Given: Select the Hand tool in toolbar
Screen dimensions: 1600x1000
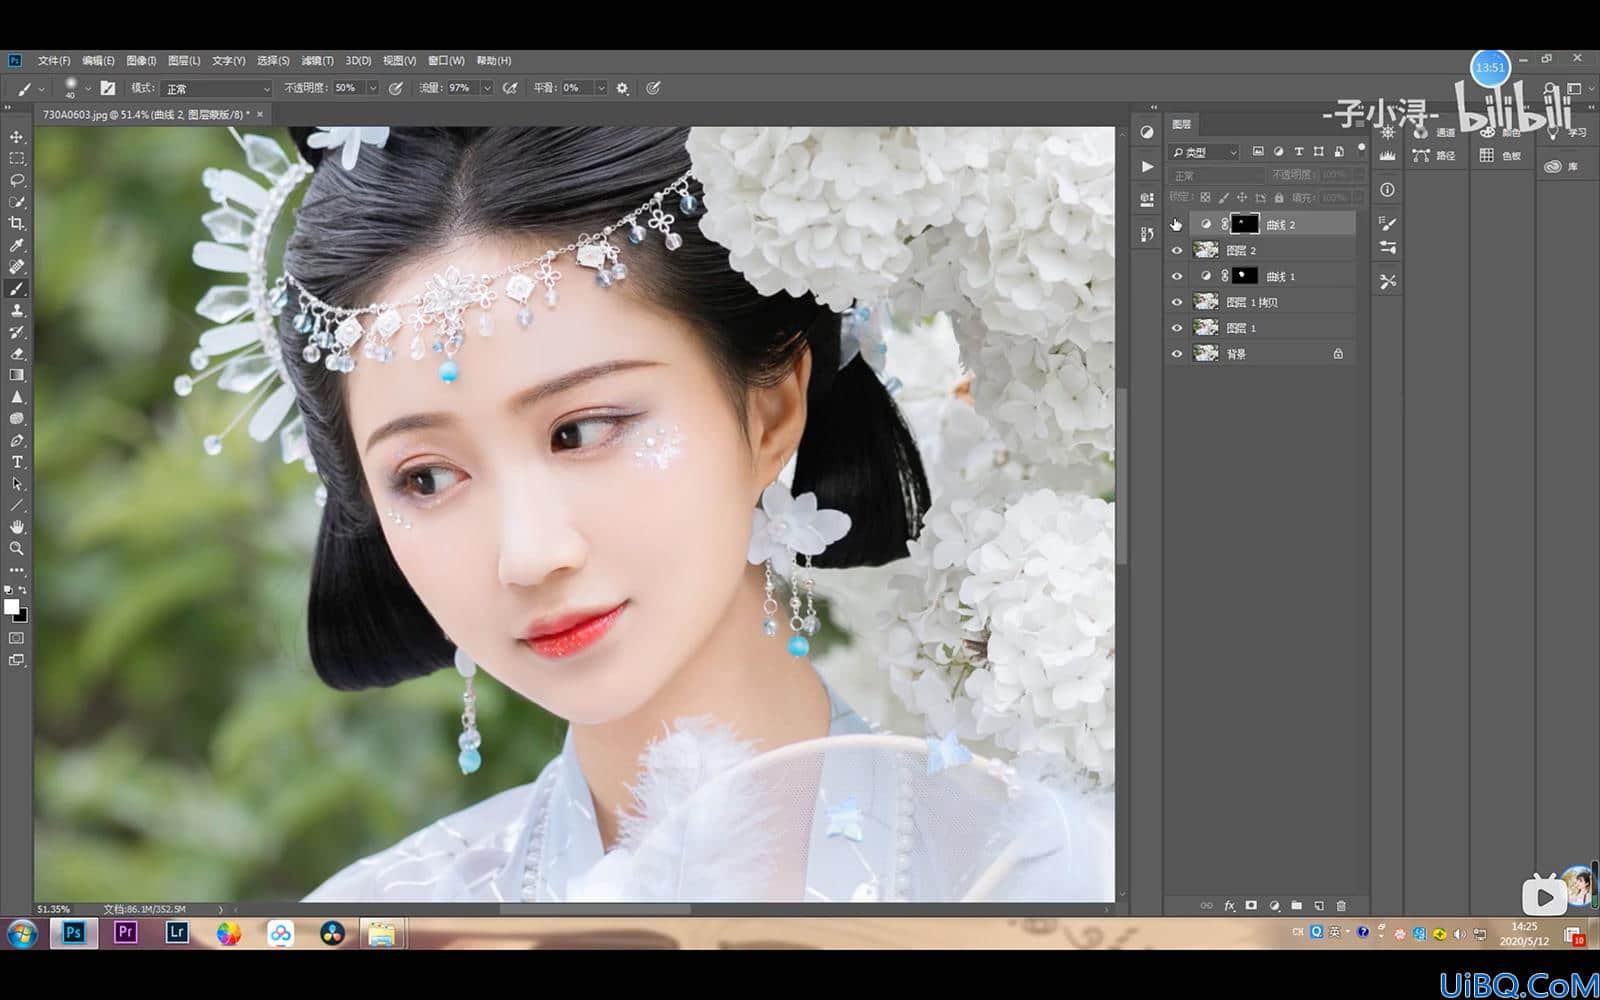Looking at the screenshot, I should (16, 527).
